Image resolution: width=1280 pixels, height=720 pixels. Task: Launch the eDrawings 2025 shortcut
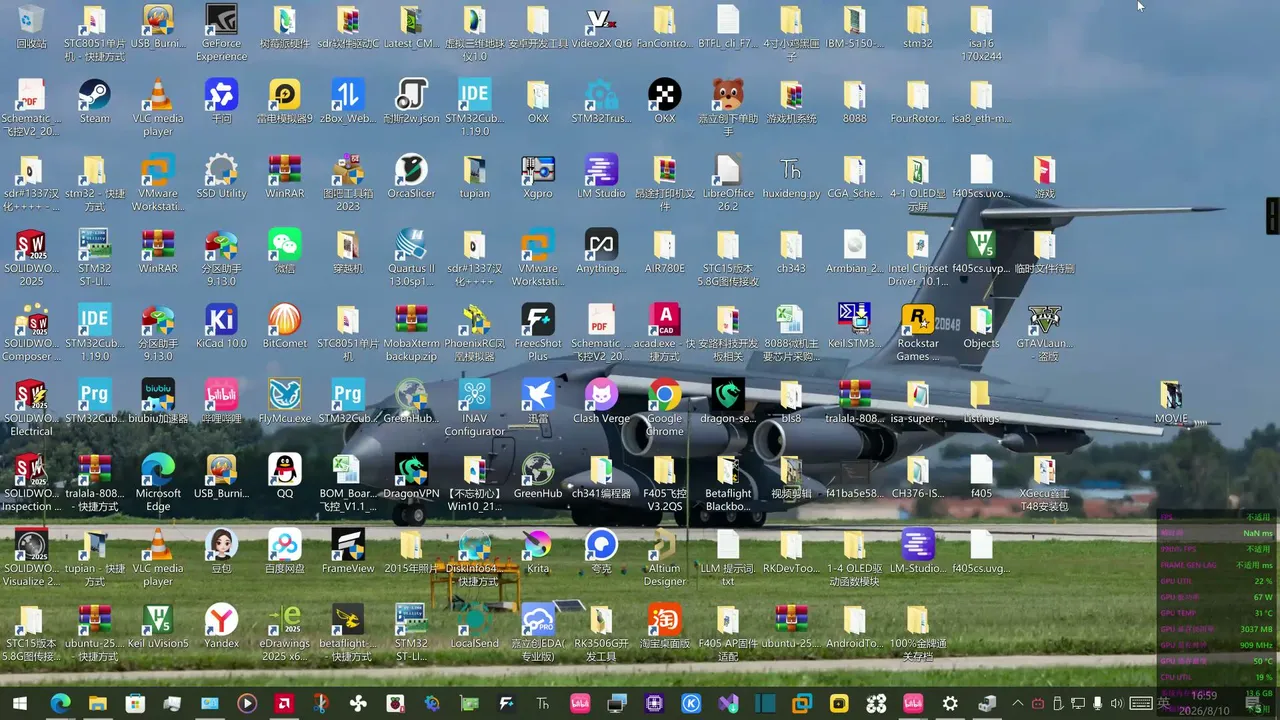tap(284, 634)
